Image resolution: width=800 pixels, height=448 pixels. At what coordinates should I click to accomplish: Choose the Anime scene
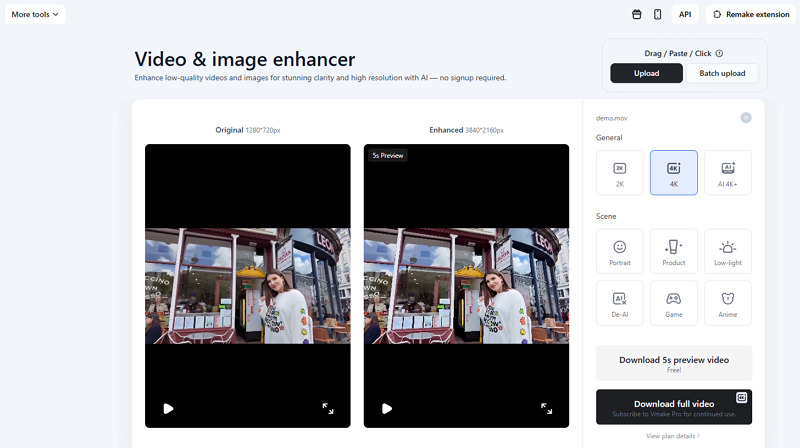pos(728,303)
